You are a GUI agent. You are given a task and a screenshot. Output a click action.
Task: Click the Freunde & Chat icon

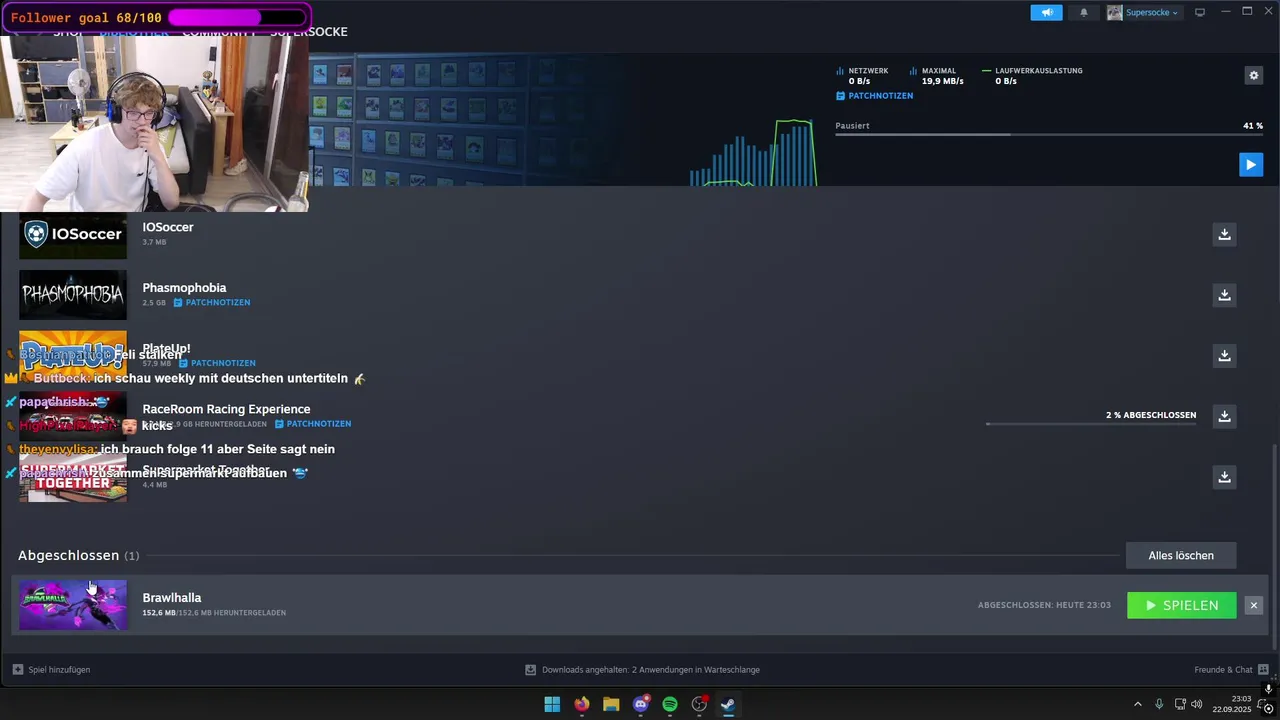(1263, 669)
